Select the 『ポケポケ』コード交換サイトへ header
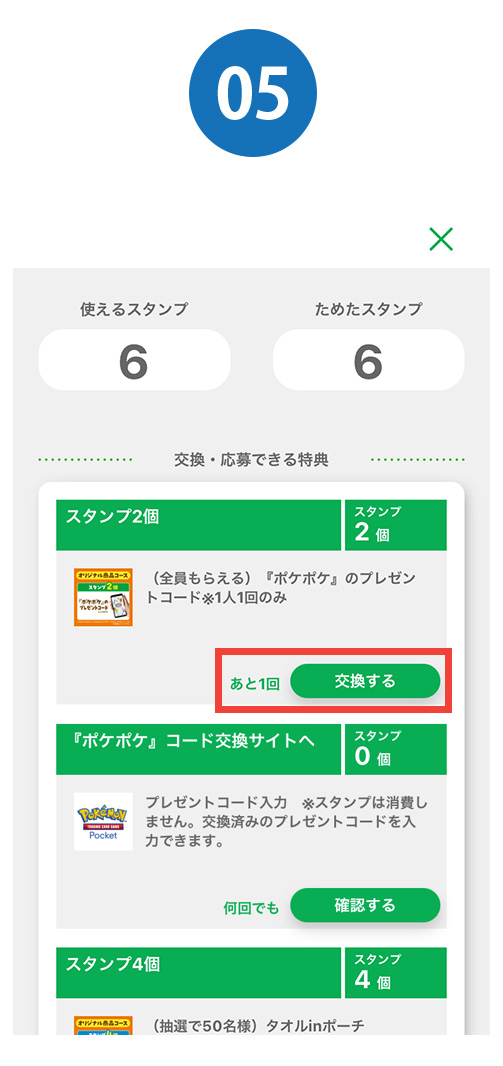Image resolution: width=503 pixels, height=1066 pixels. click(198, 749)
